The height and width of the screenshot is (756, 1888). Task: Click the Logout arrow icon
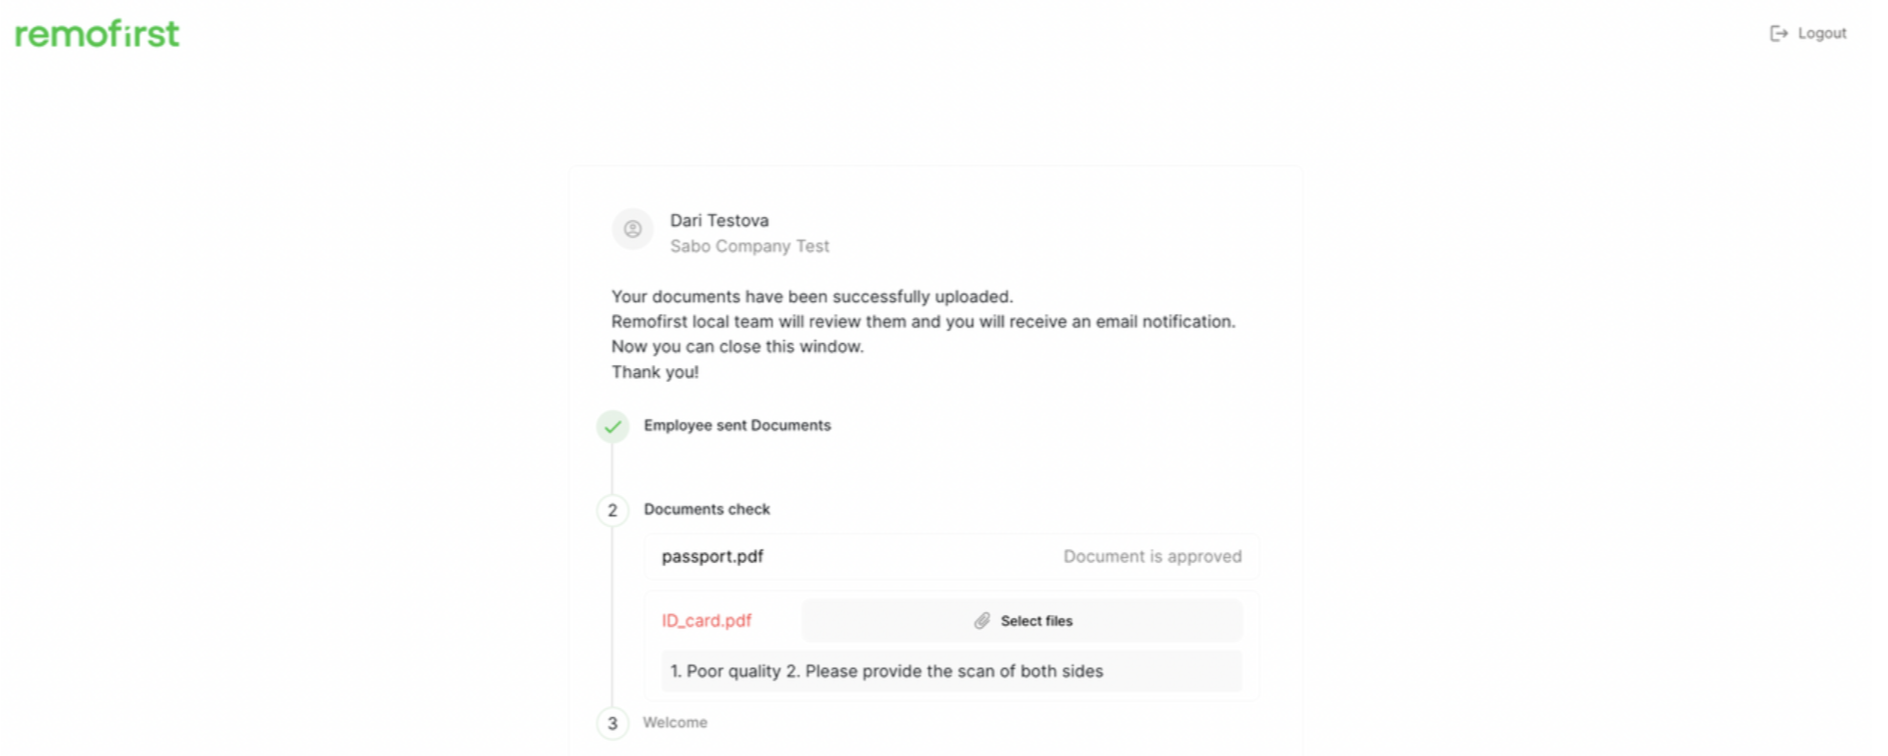tap(1778, 33)
